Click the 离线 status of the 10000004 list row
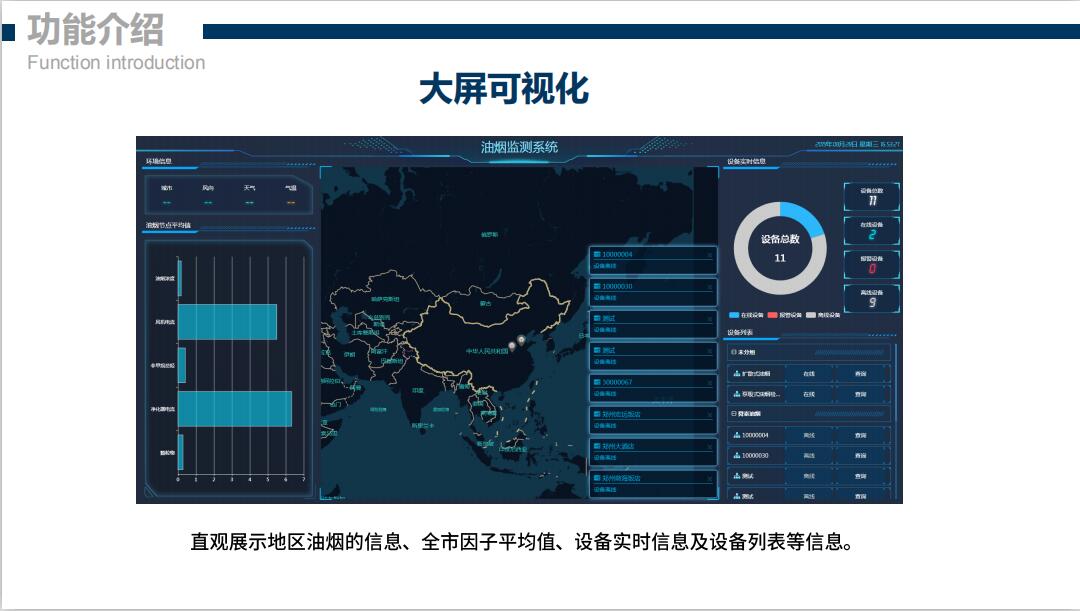The width and height of the screenshot is (1080, 611). click(x=809, y=435)
